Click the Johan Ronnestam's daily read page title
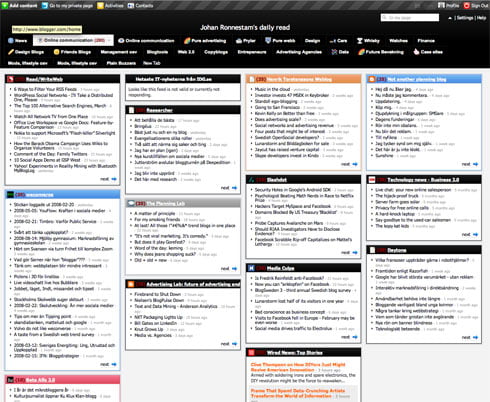This screenshot has height=402, width=490. tap(245, 28)
